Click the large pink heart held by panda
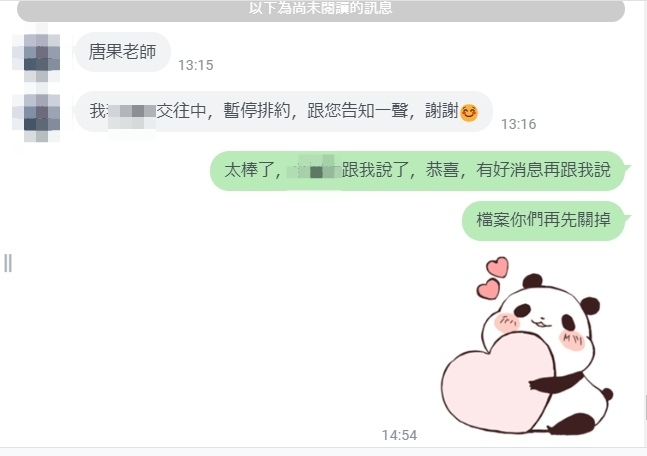 click(x=498, y=382)
